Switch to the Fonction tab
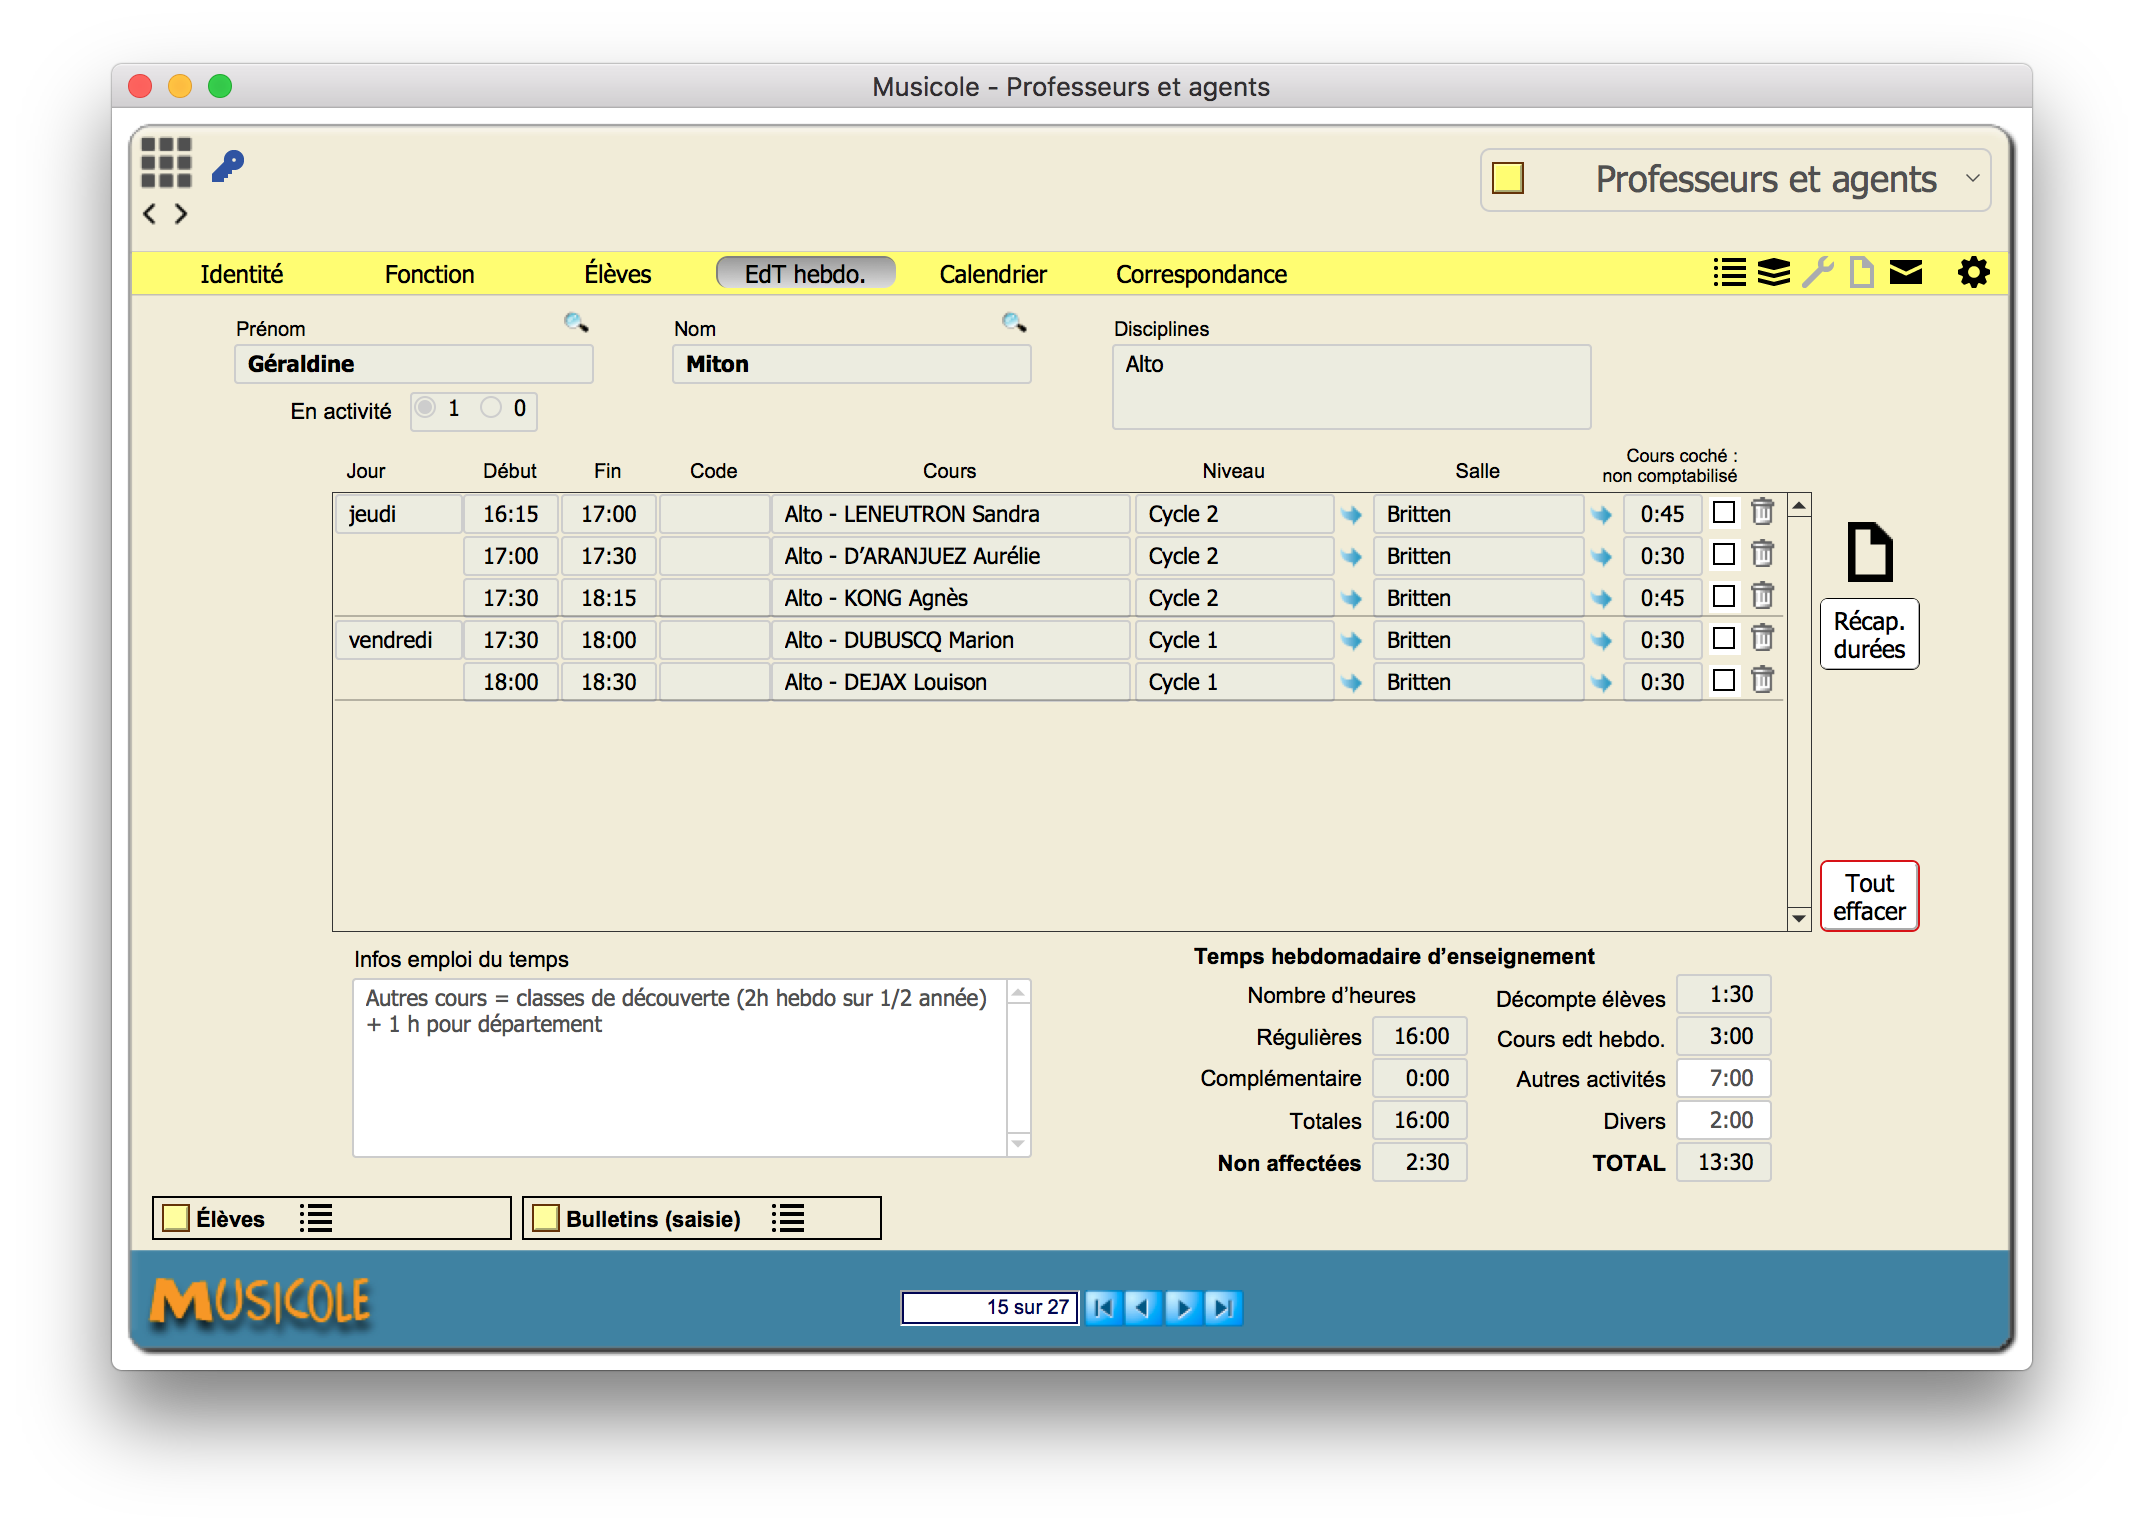 [429, 274]
